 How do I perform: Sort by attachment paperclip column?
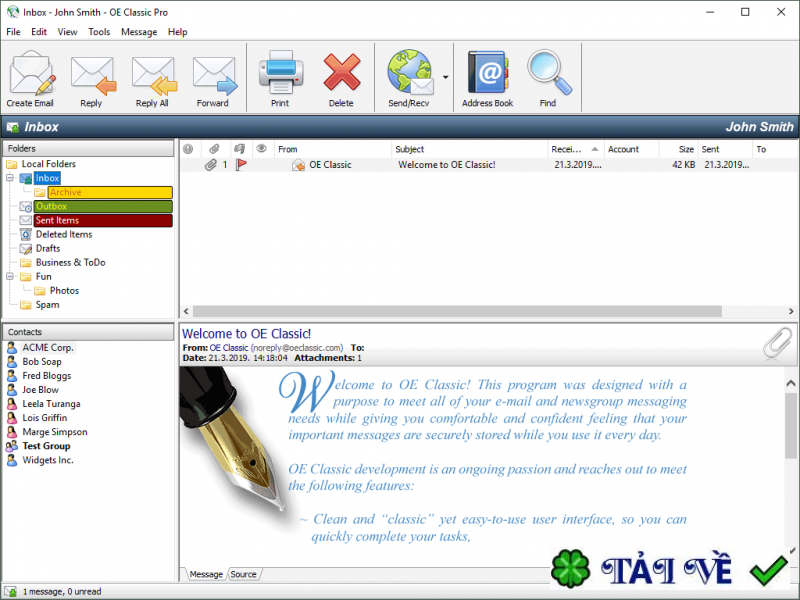pos(214,149)
